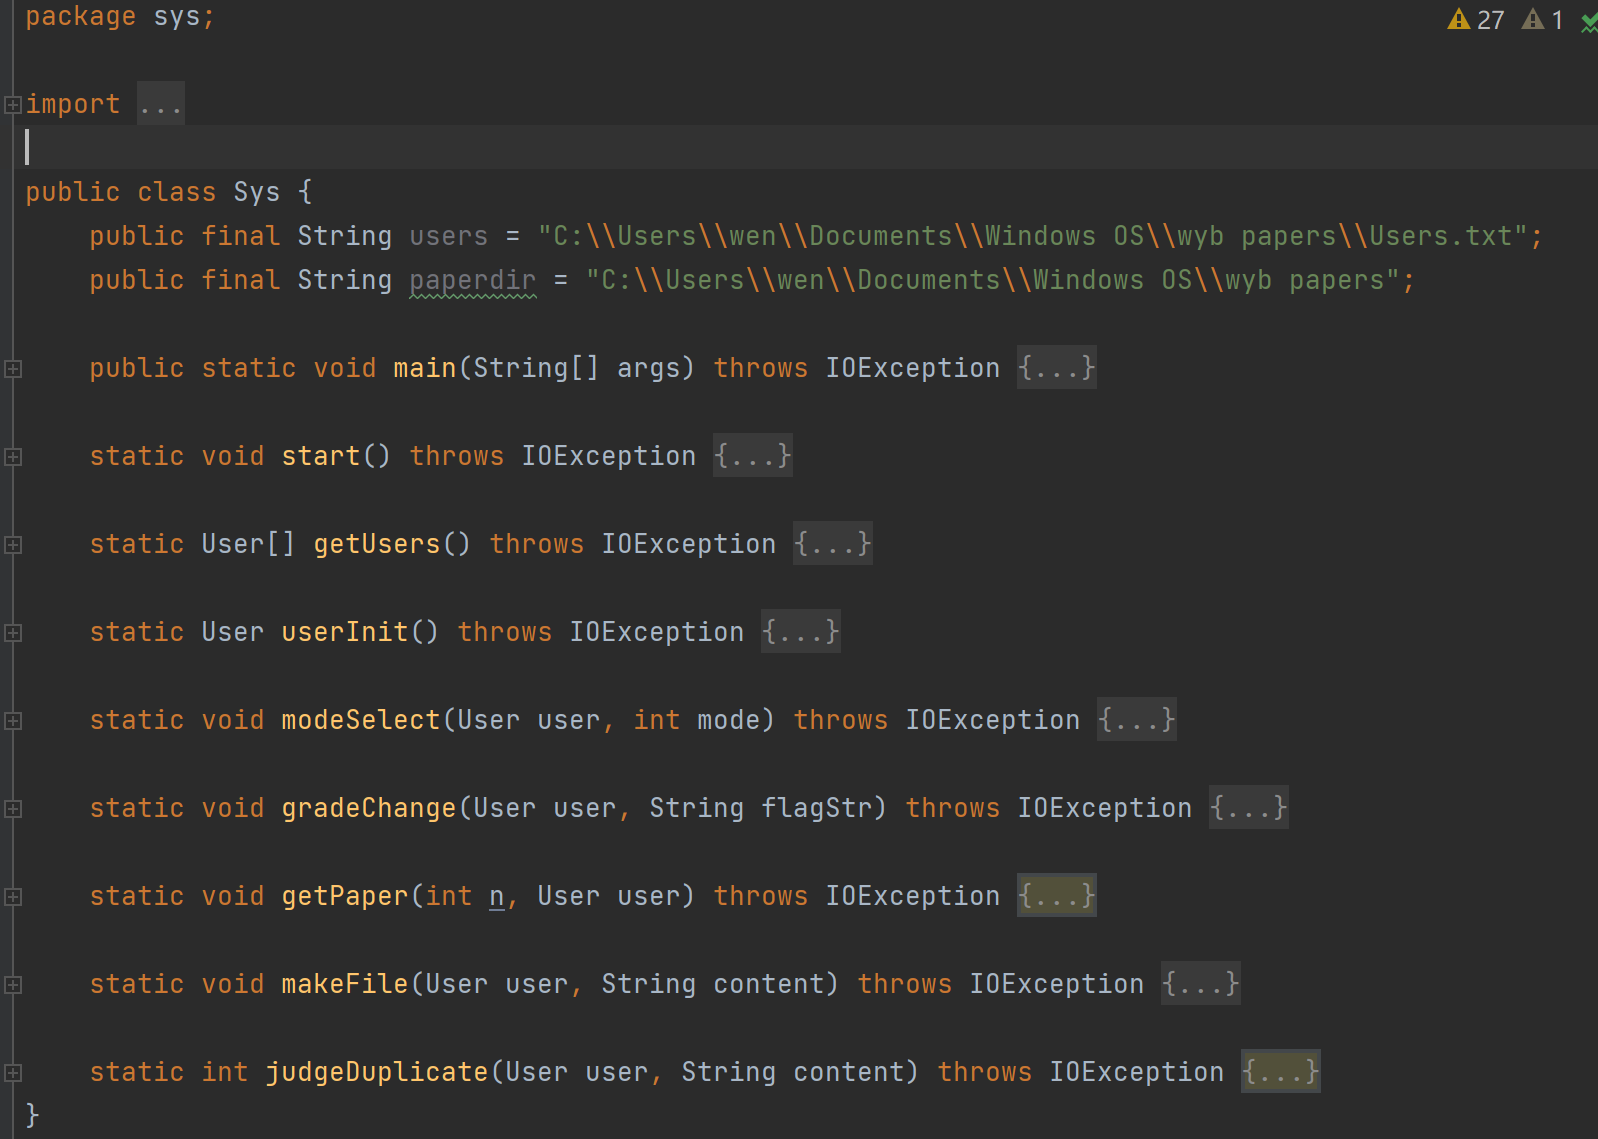Click the method name 'gradeChange'
Image resolution: width=1598 pixels, height=1139 pixels.
(369, 808)
